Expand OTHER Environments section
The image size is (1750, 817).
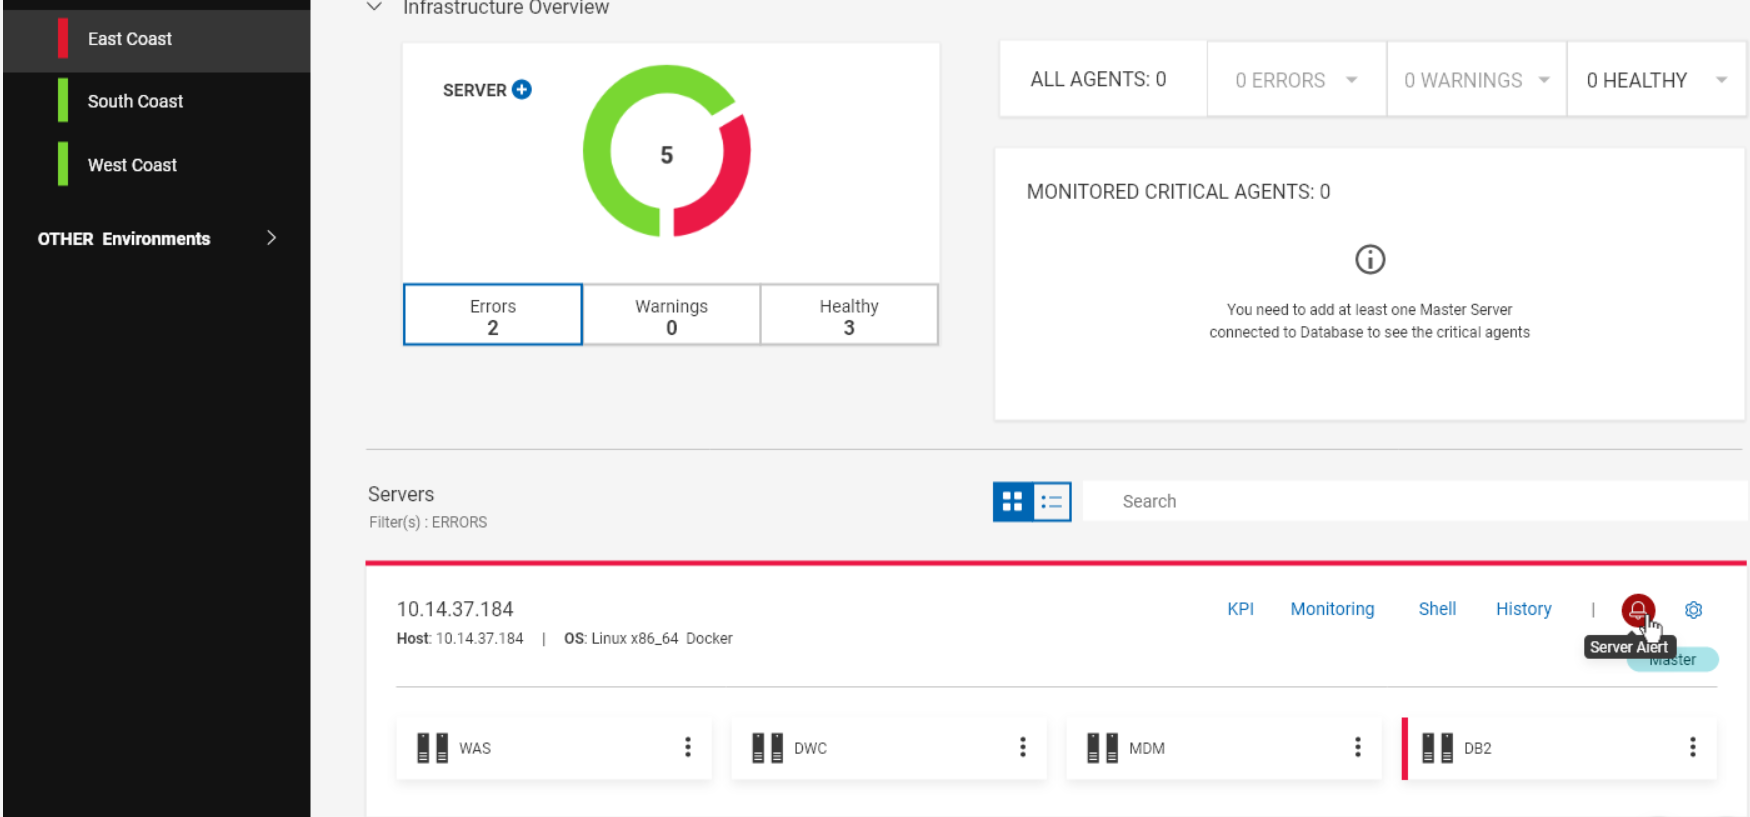pyautogui.click(x=271, y=238)
